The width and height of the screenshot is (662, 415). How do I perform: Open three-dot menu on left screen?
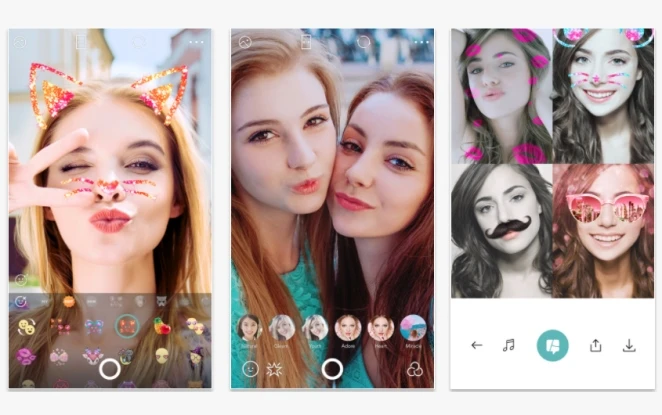click(x=196, y=43)
